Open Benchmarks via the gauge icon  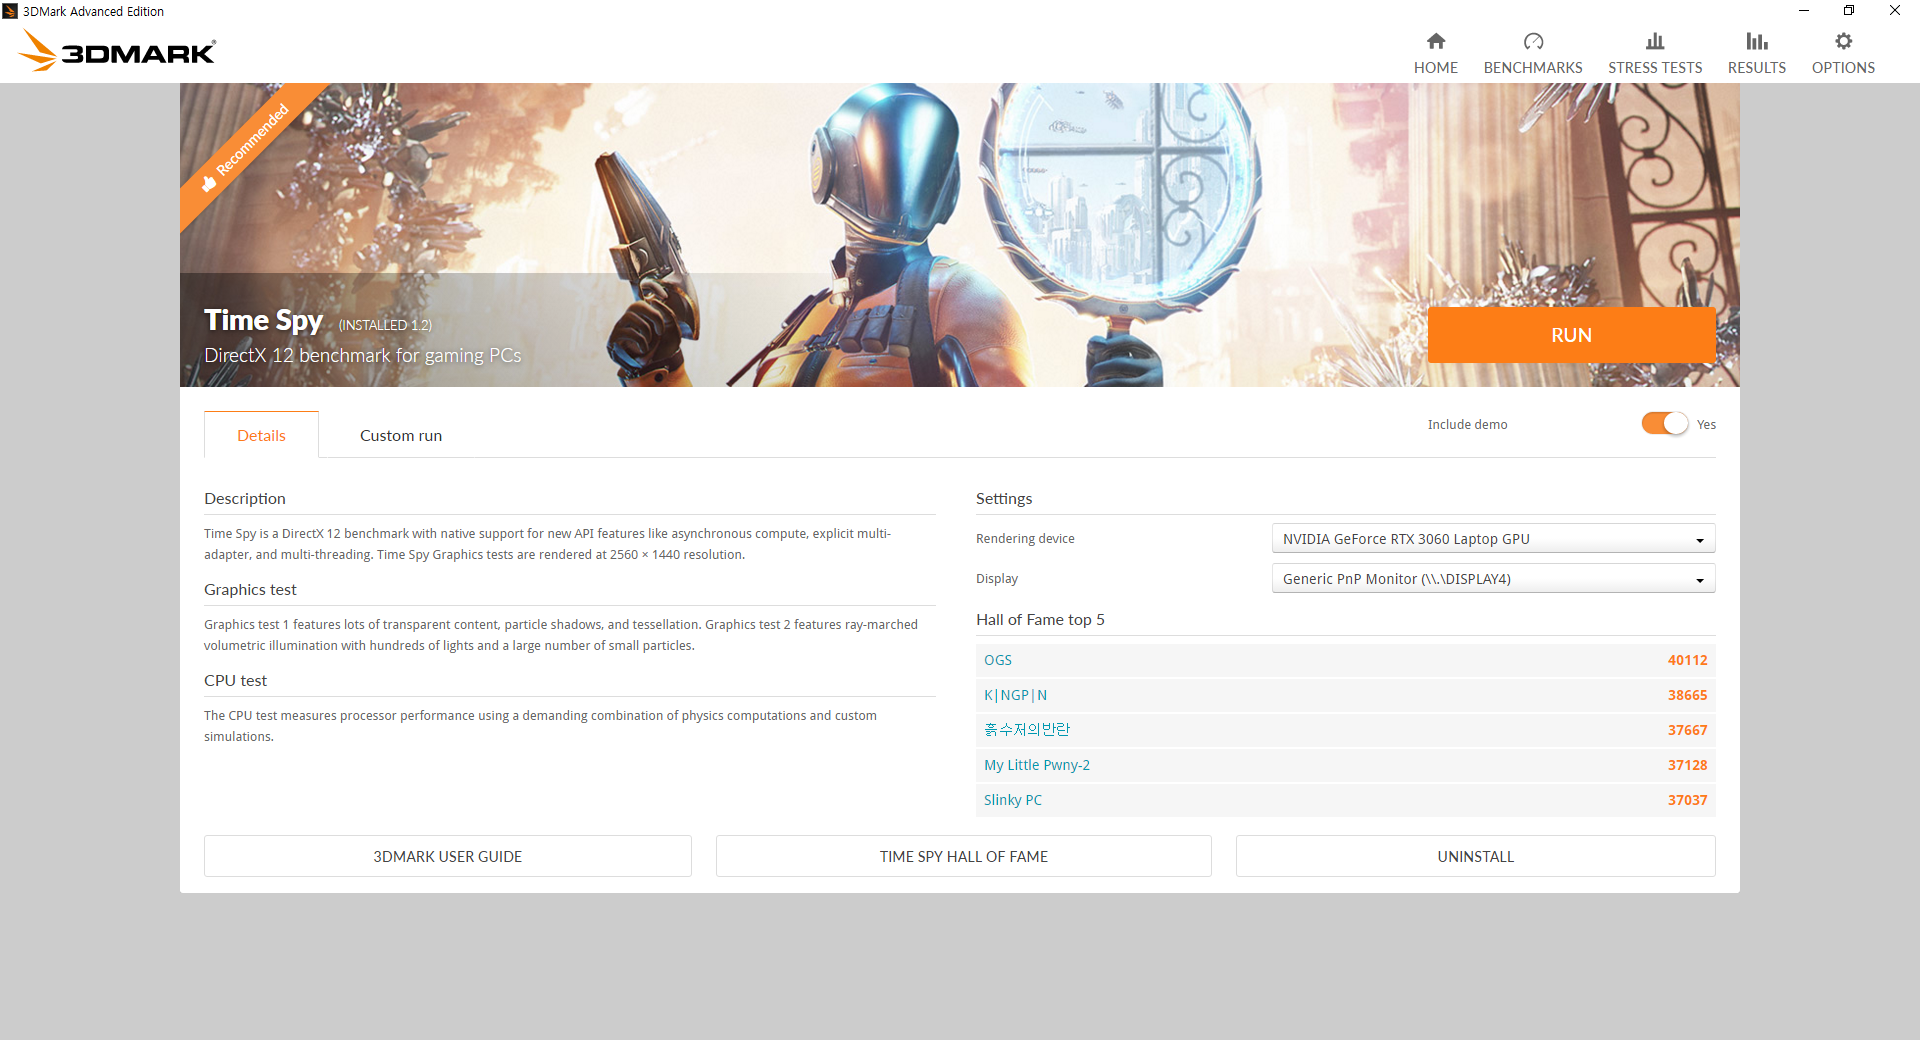[x=1533, y=41]
